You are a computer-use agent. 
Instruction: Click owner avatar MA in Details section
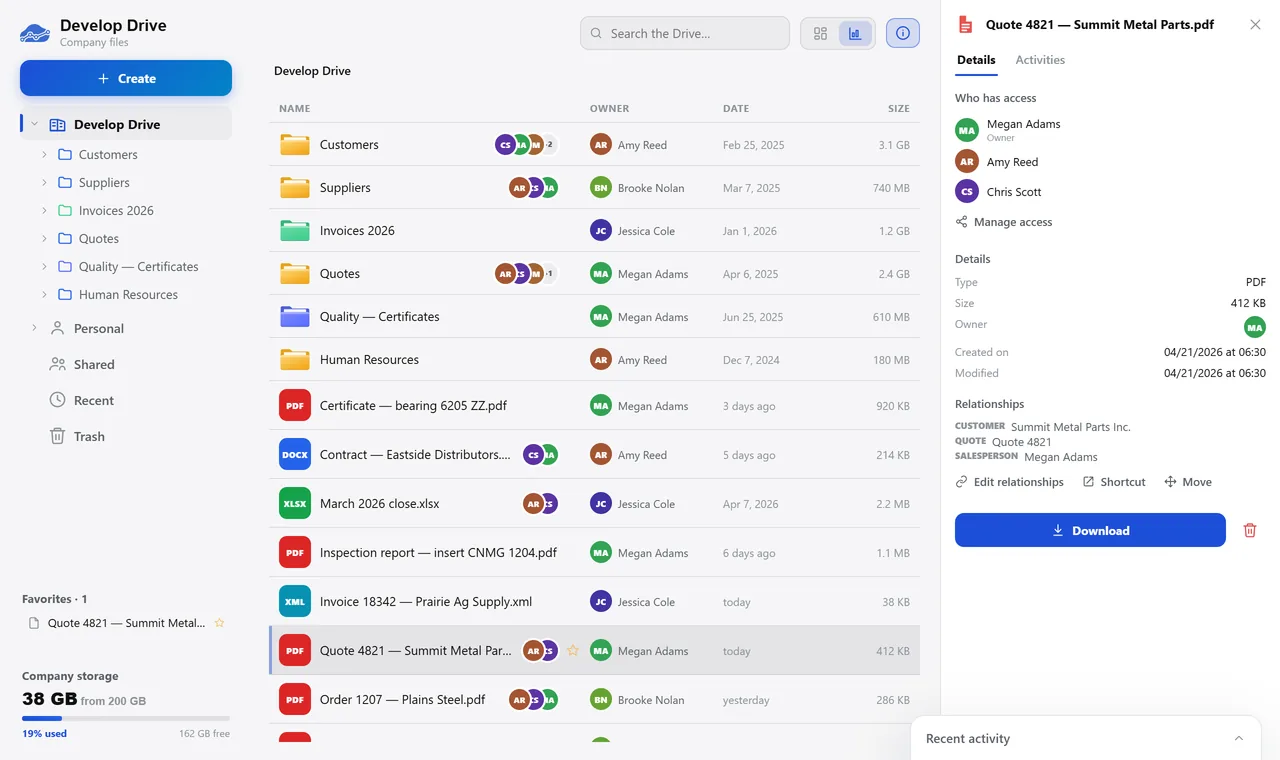click(x=1254, y=327)
